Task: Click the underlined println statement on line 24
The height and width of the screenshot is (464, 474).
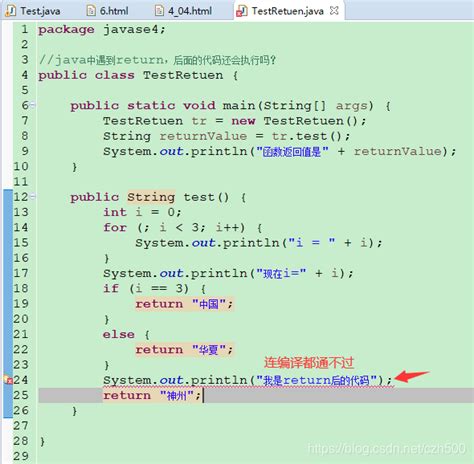Action: (x=247, y=380)
